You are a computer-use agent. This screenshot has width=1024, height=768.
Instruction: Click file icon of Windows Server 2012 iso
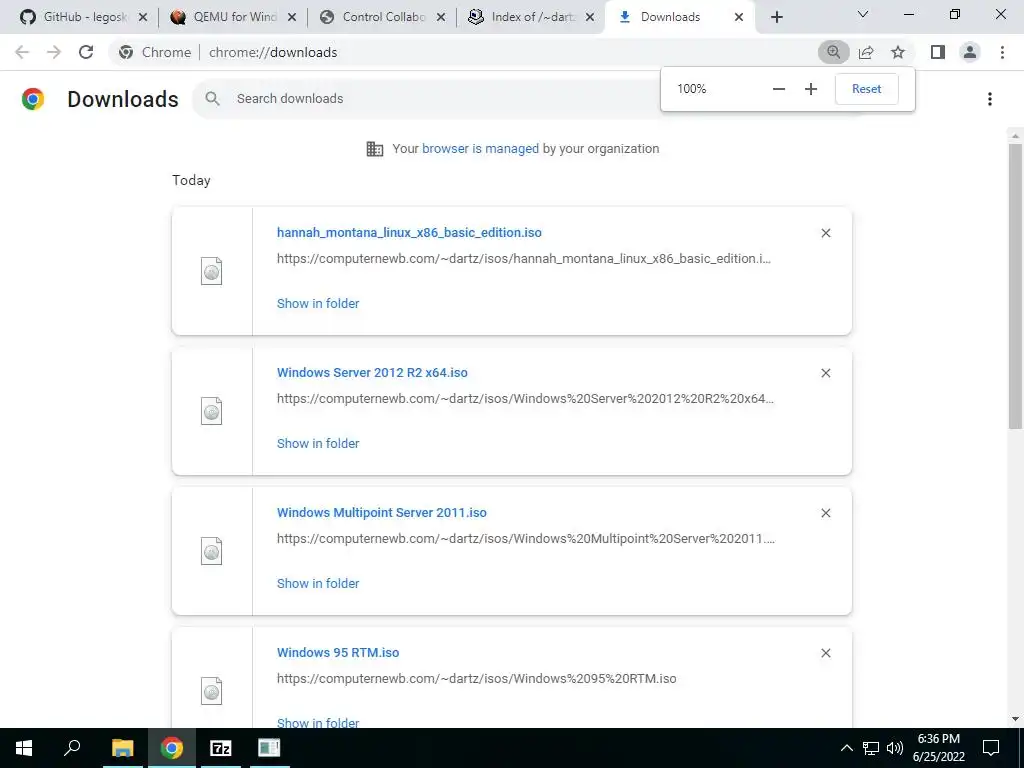(x=212, y=411)
